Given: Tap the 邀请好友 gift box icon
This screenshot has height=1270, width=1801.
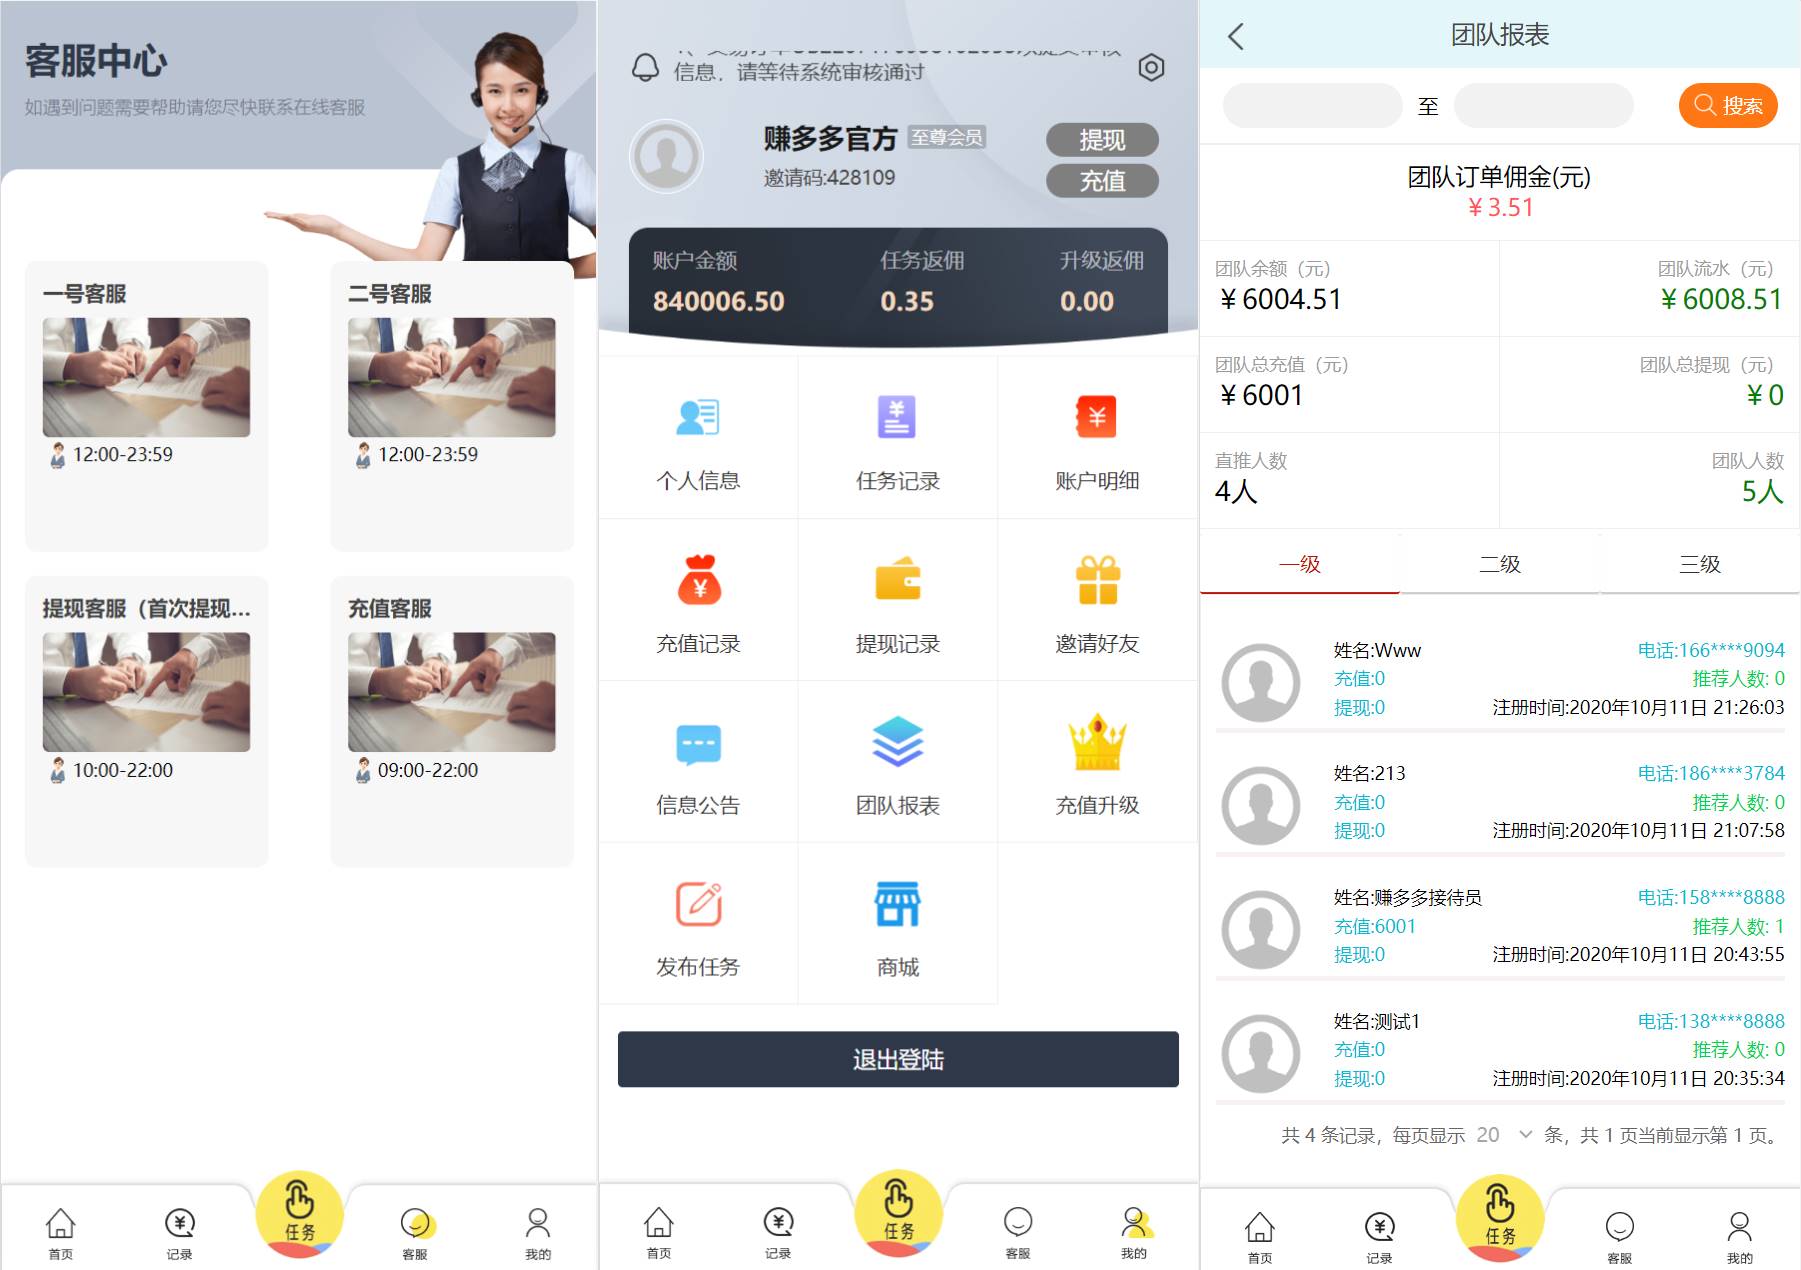Looking at the screenshot, I should click(1097, 580).
